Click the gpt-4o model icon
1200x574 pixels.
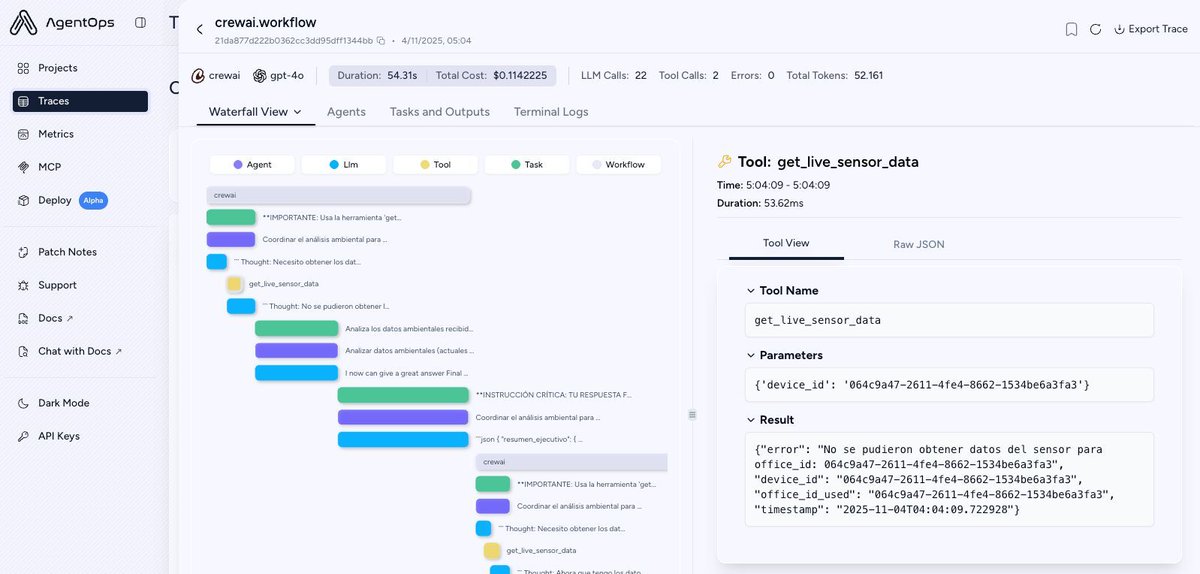click(260, 76)
